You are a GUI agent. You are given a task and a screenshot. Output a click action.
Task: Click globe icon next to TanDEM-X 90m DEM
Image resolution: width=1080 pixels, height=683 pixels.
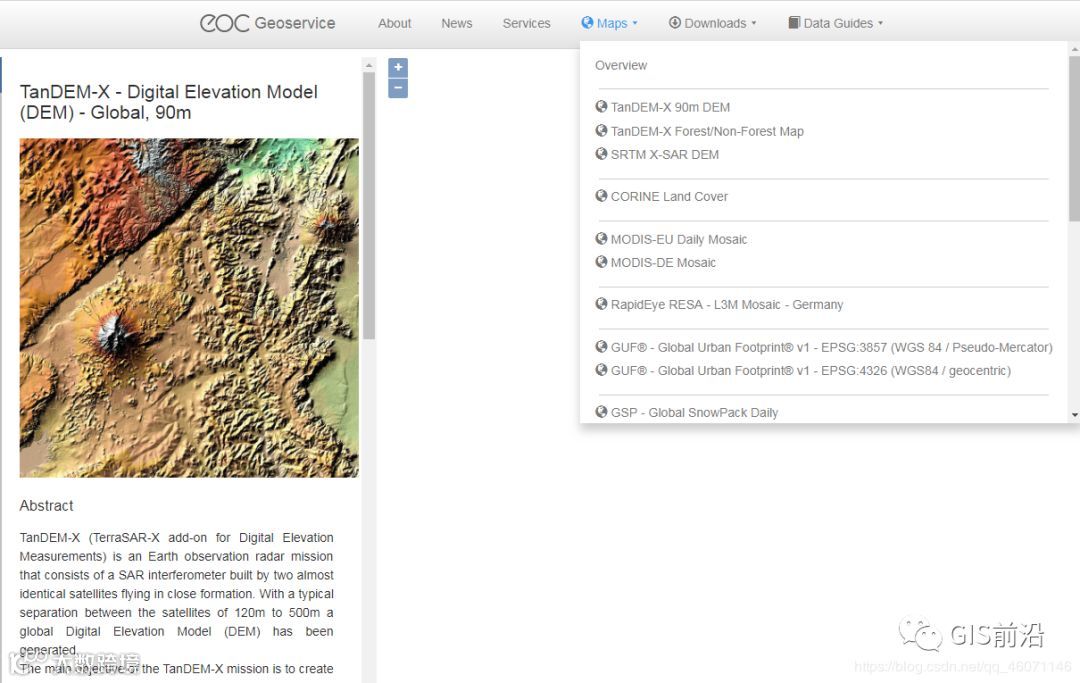(601, 107)
